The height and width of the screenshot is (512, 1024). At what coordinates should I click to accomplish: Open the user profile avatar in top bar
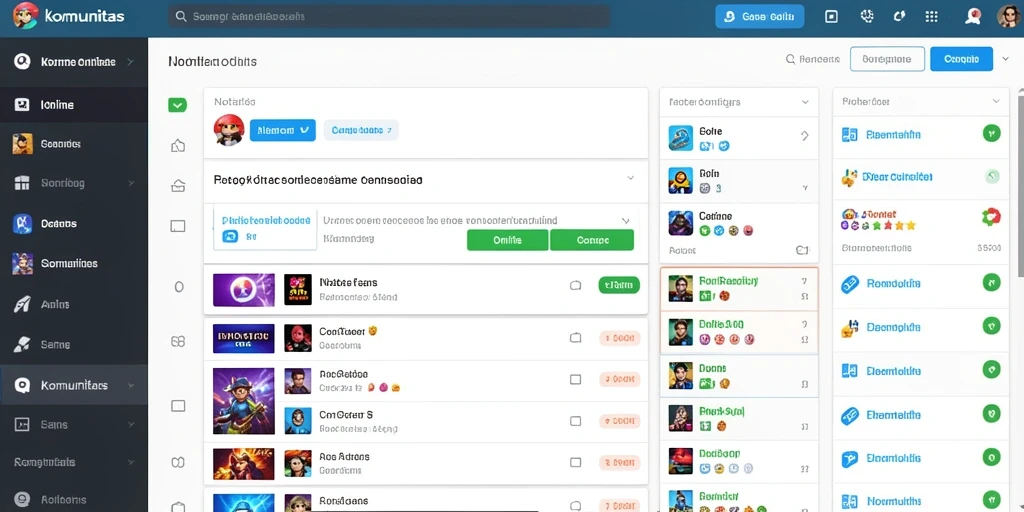(x=1008, y=16)
